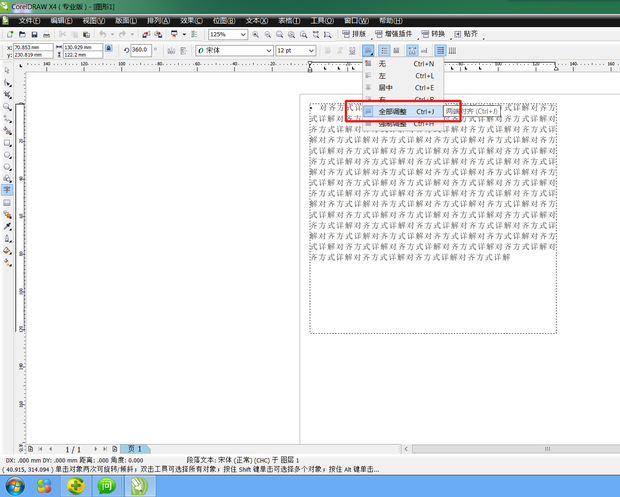
Task: Choose the Rectangle tool in the toolbox
Action: click(8, 142)
